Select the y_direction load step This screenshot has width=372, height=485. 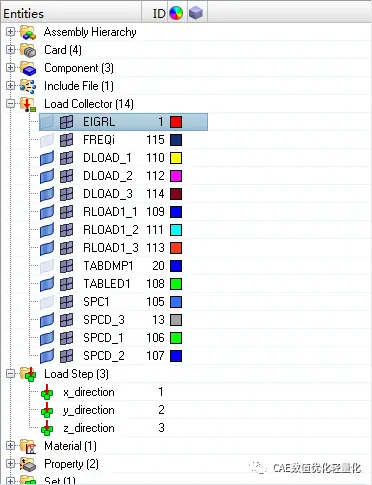tap(89, 410)
